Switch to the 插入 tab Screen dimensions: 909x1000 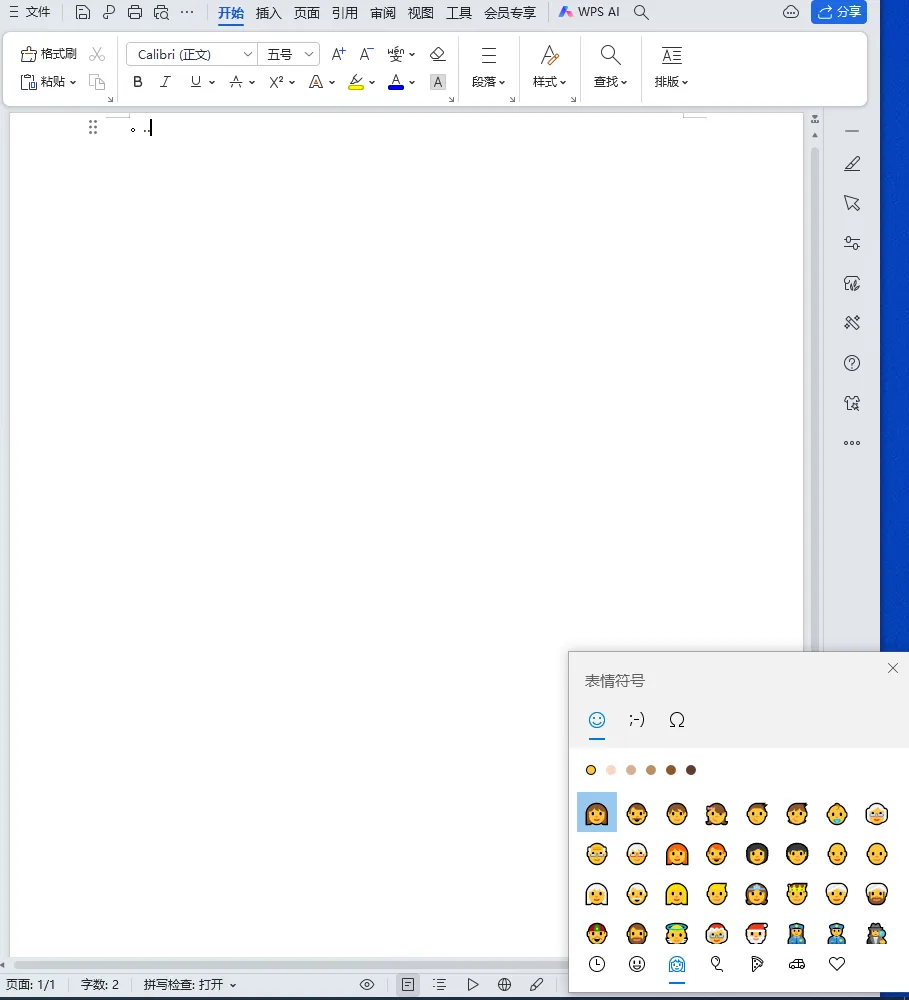click(x=269, y=13)
